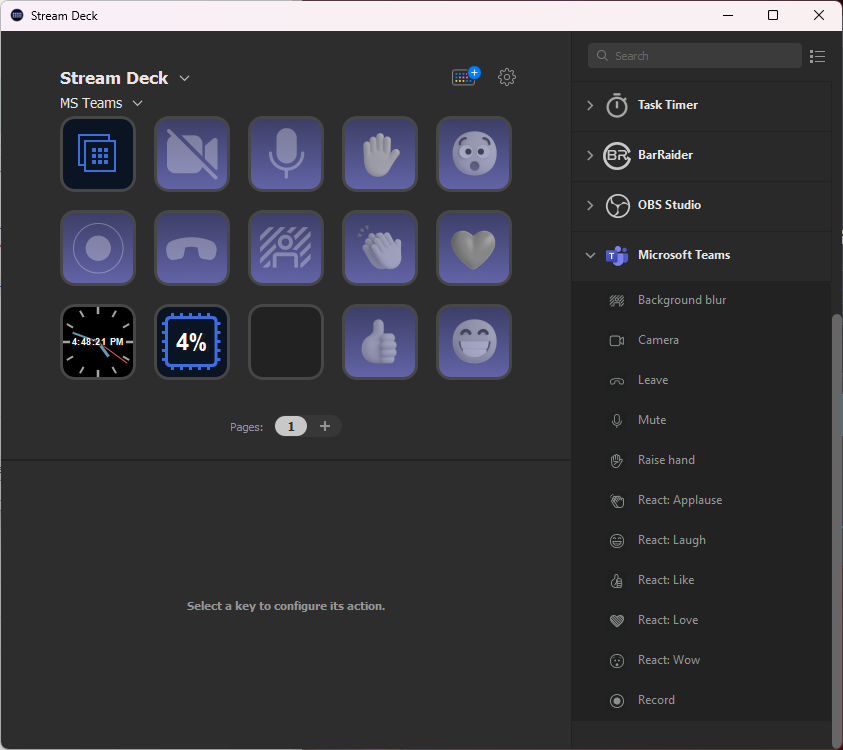
Task: Expand the Task Timer category
Action: click(590, 105)
